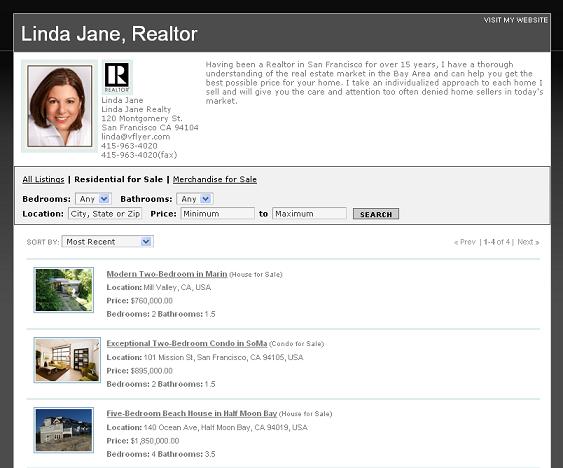This screenshot has height=468, width=563.
Task: Click the email linda@vflyer.com
Action: pyautogui.click(x=136, y=137)
